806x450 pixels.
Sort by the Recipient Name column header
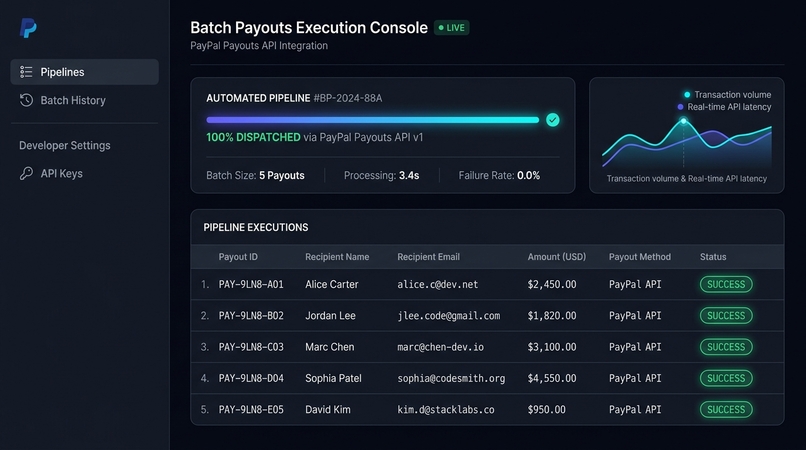337,257
